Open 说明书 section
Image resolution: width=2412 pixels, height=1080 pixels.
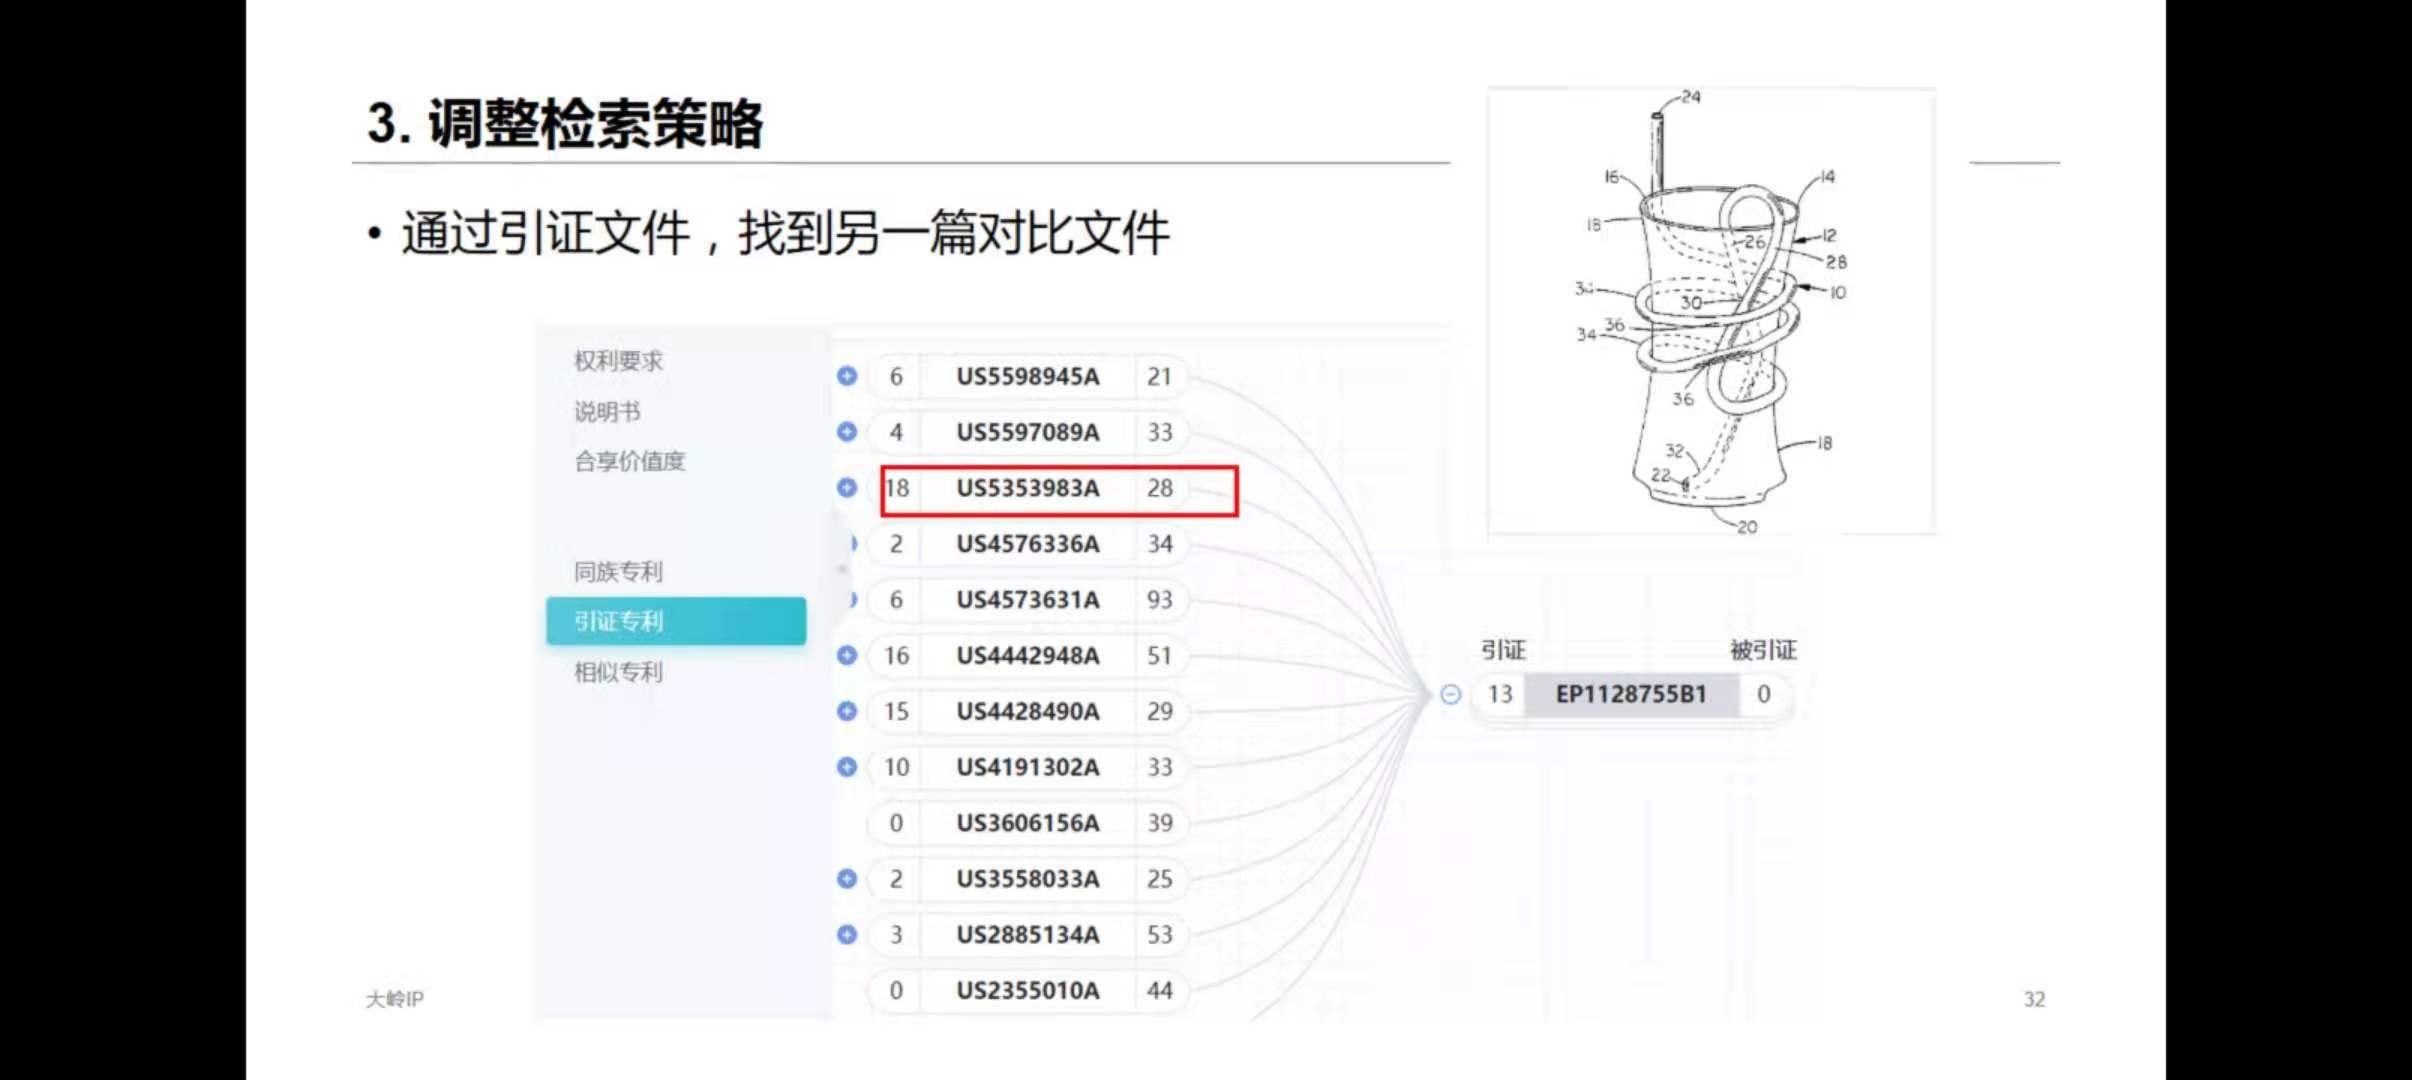click(x=607, y=411)
